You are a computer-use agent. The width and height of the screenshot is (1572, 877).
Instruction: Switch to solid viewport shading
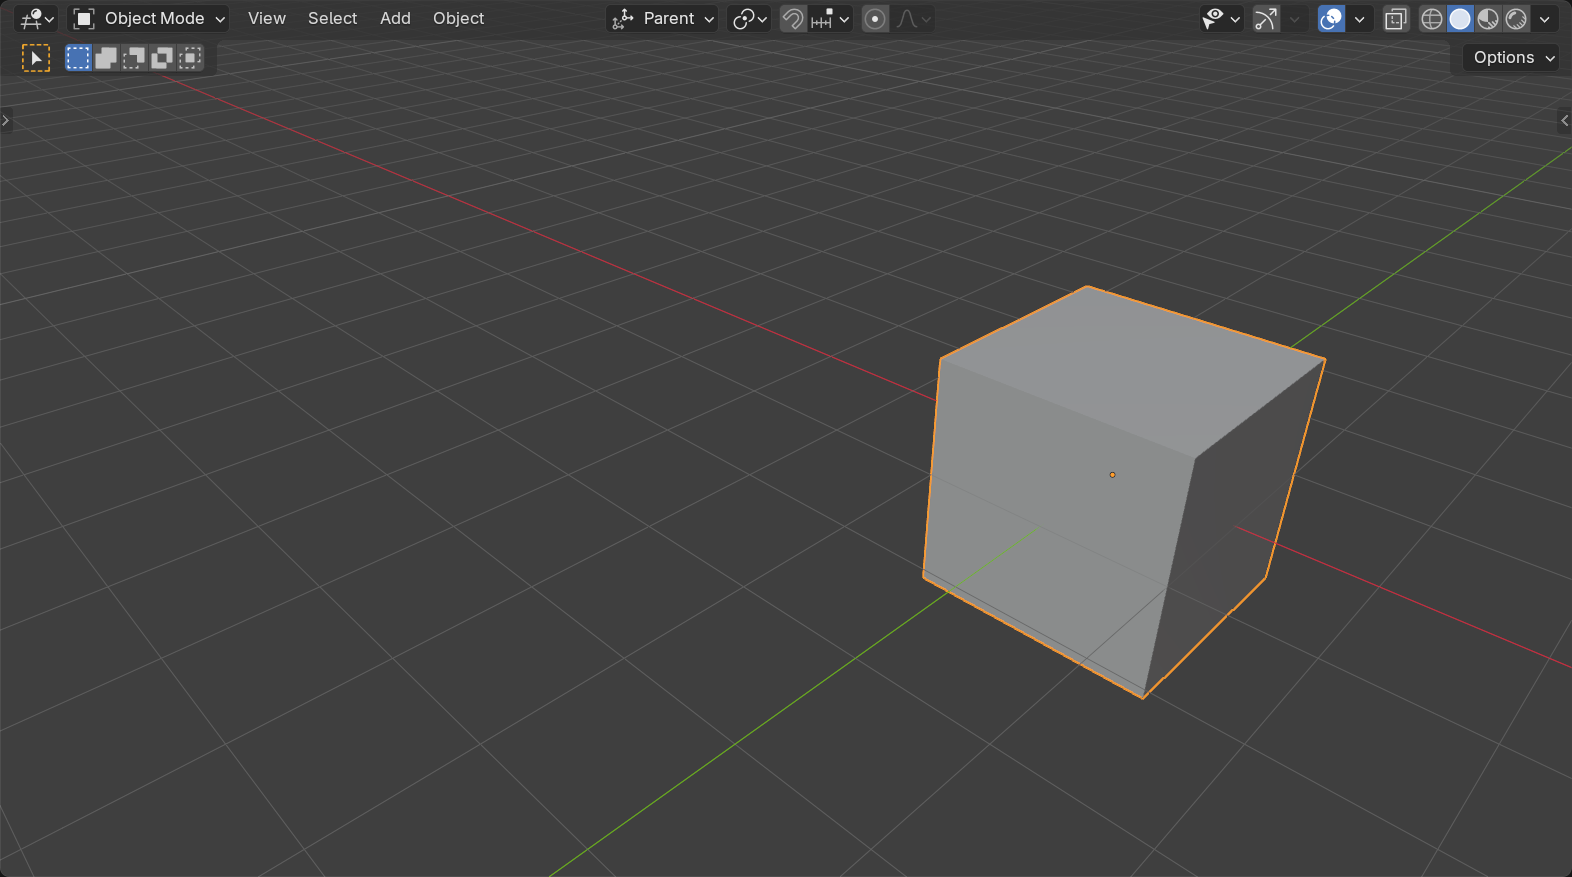click(1460, 18)
